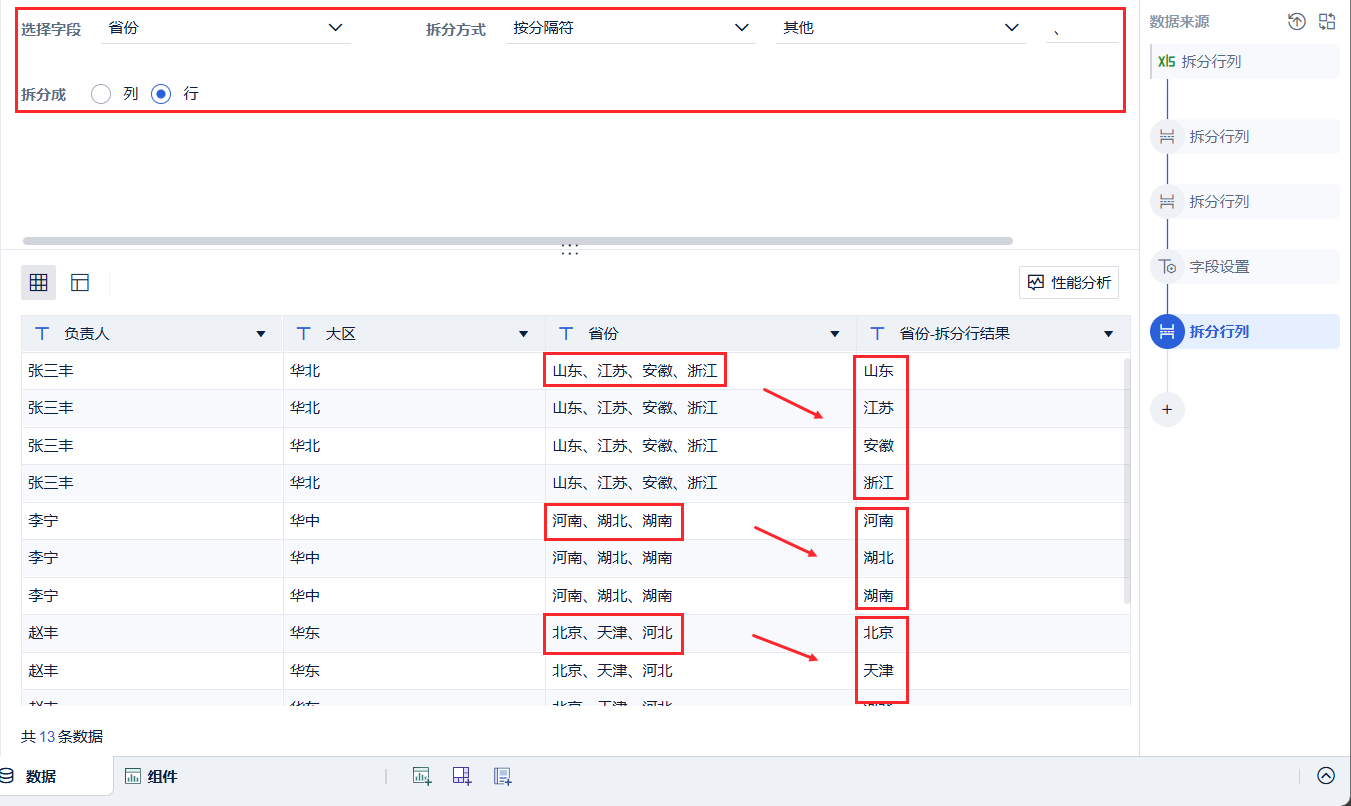
Task: Click the add chart component icon in bottom bar
Action: (x=422, y=776)
